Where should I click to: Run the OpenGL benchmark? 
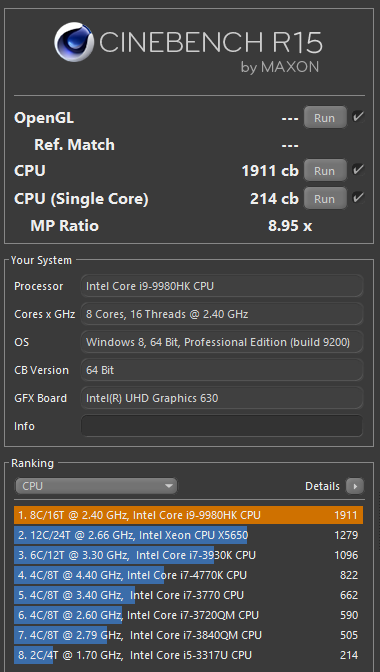pos(325,117)
